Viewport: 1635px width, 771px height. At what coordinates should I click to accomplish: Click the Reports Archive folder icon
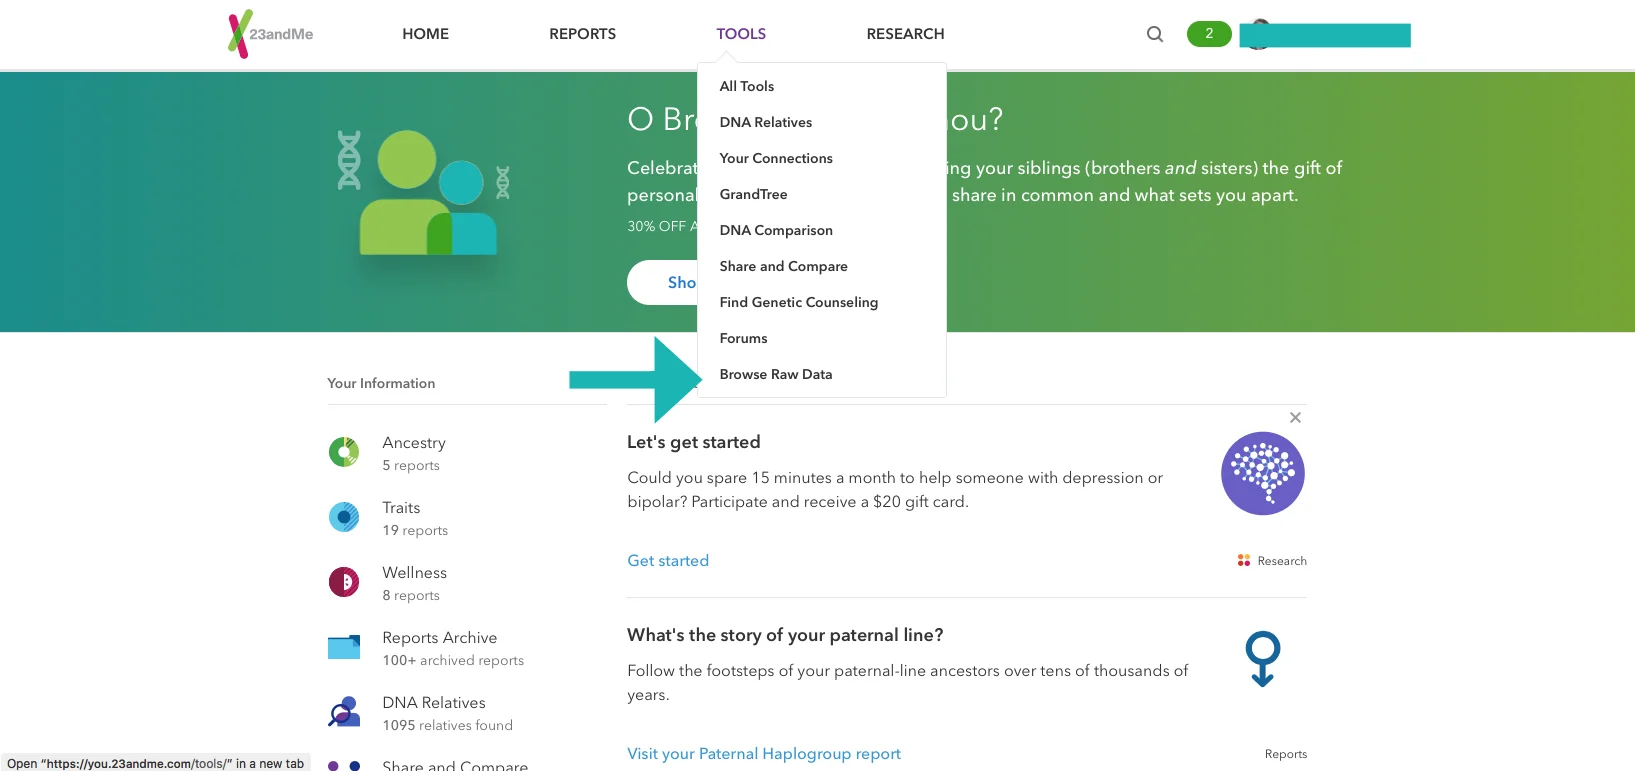[344, 647]
